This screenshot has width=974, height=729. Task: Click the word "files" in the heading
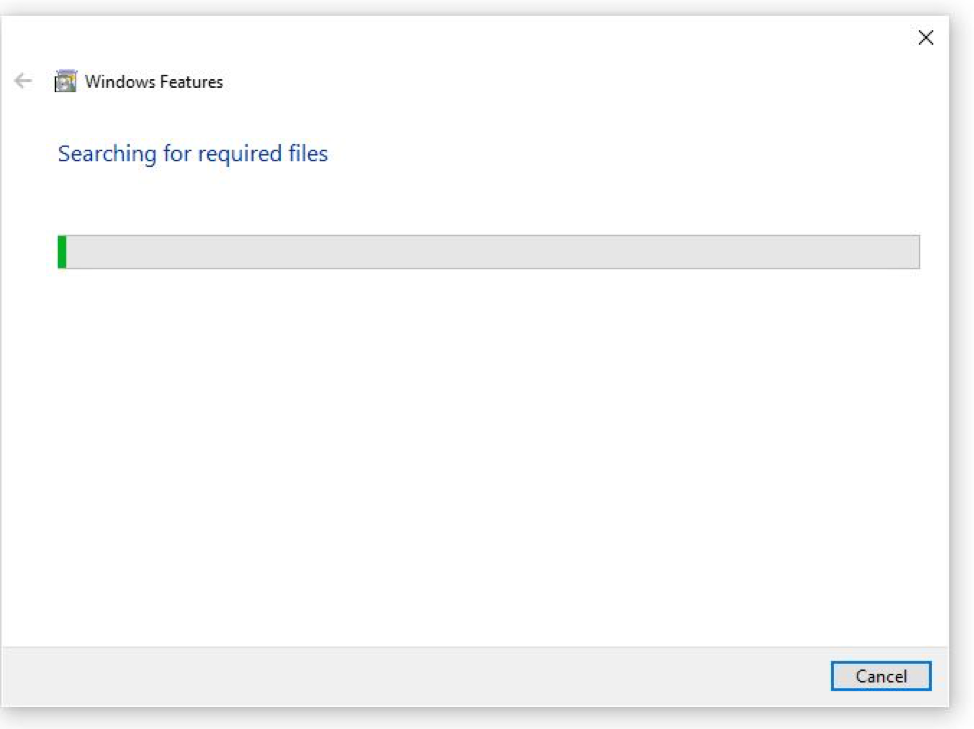(308, 153)
